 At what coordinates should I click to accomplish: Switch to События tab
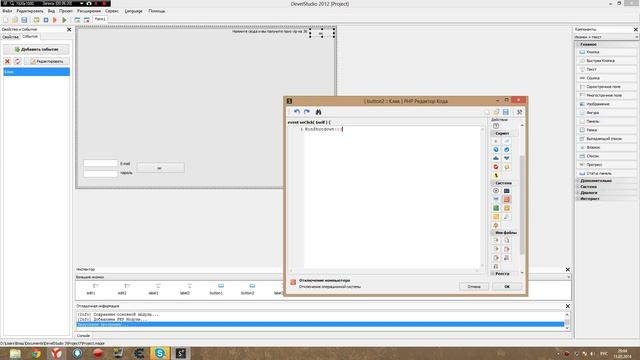click(30, 36)
